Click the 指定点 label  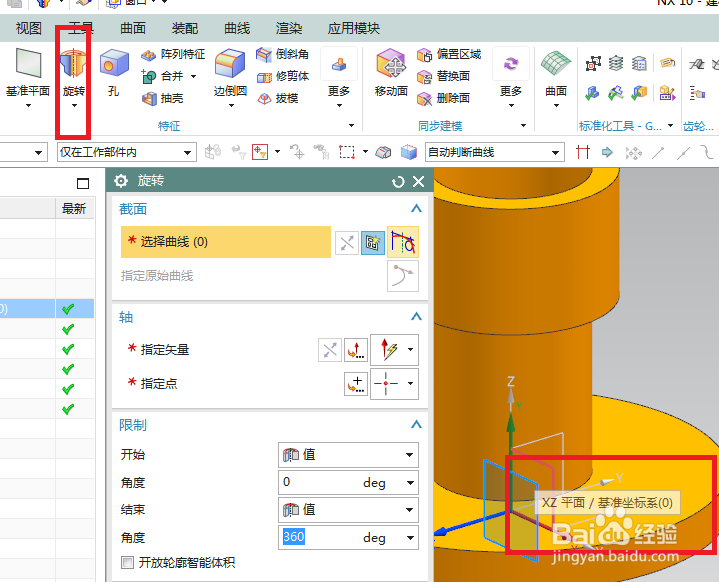[x=159, y=383]
